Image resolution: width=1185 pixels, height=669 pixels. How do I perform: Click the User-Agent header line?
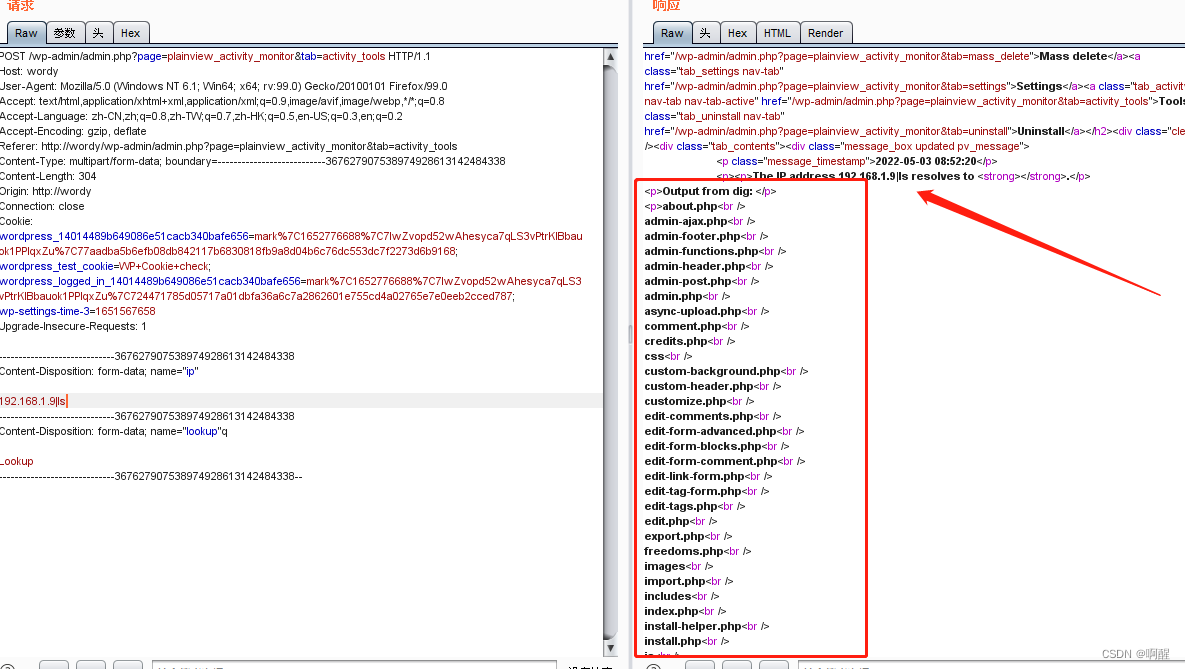(224, 86)
